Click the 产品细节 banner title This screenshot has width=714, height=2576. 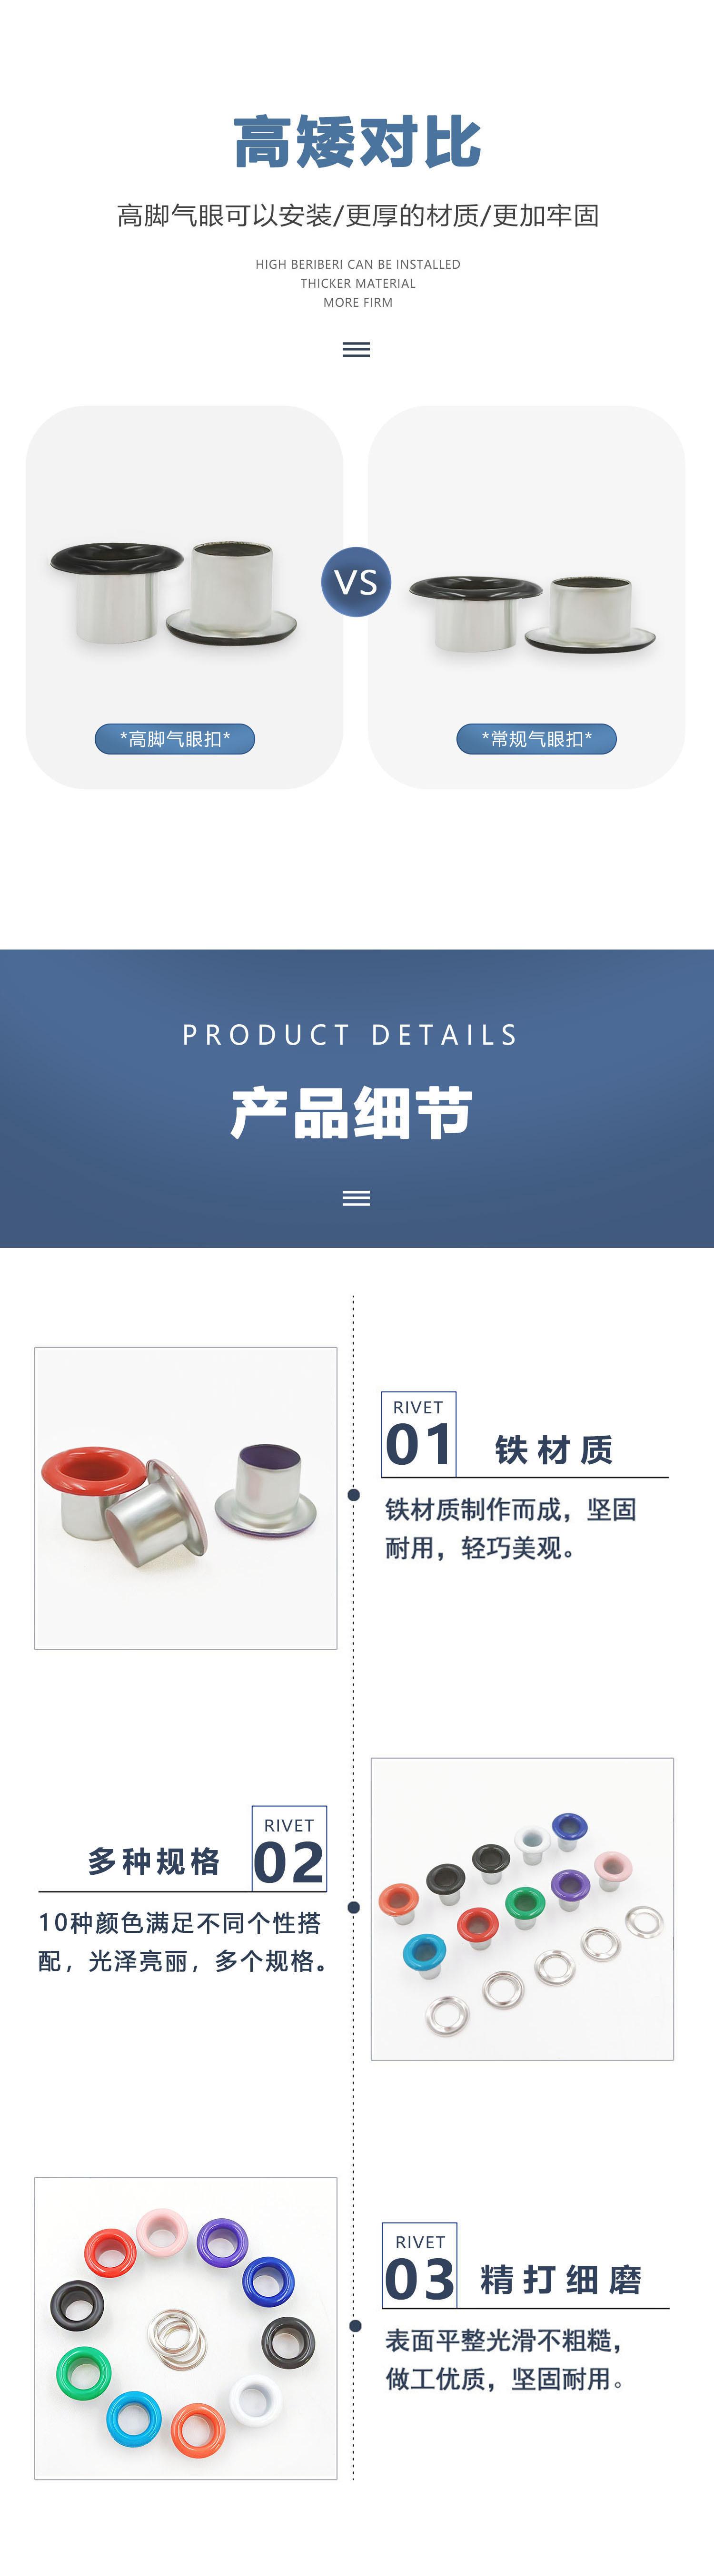[x=352, y=1113]
